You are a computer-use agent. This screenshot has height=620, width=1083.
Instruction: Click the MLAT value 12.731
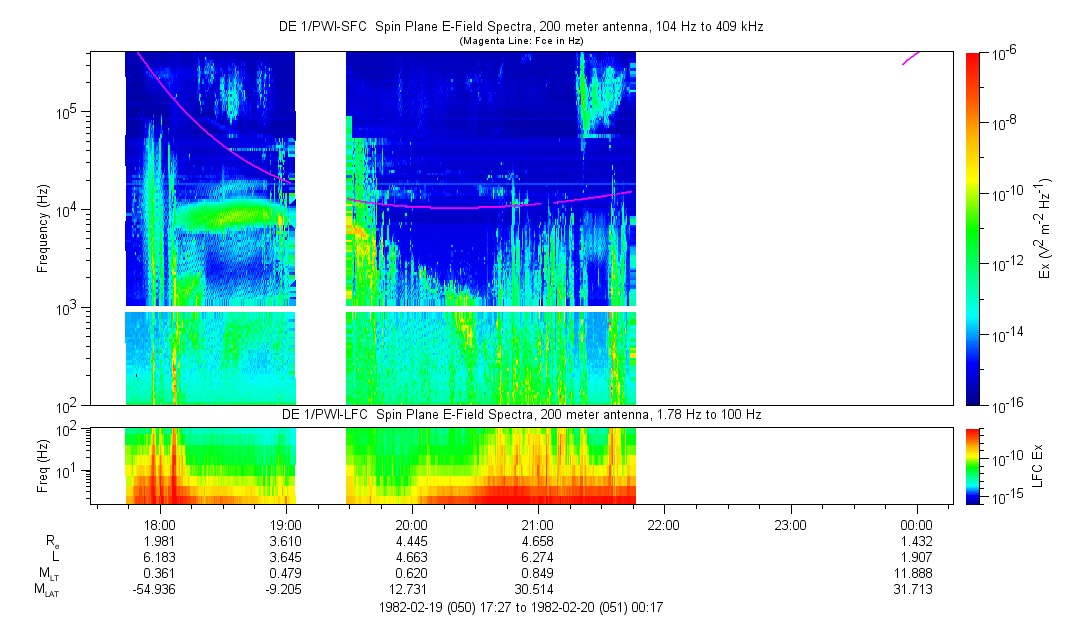pos(409,590)
